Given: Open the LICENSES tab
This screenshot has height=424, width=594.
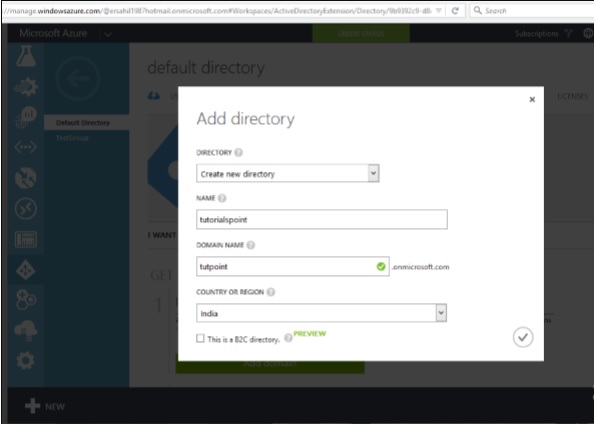Looking at the screenshot, I should [x=572, y=96].
